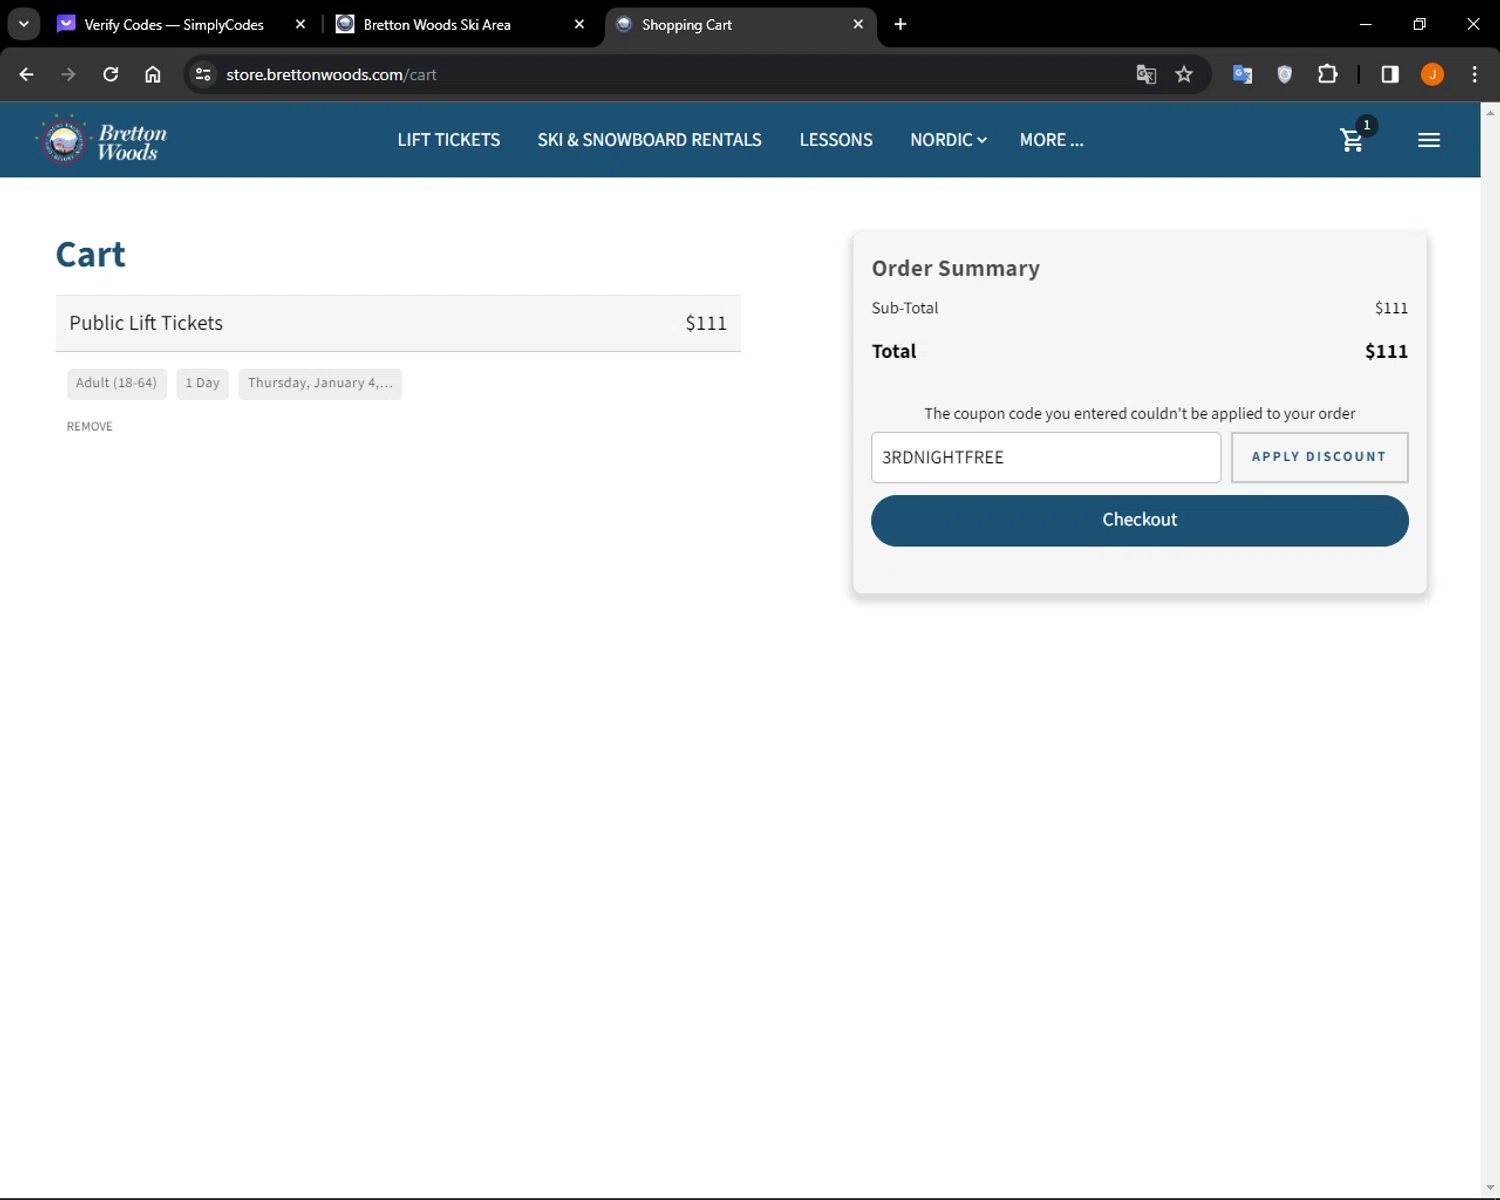Image resolution: width=1500 pixels, height=1200 pixels.
Task: Expand the MORE ... menu
Action: pos(1052,140)
